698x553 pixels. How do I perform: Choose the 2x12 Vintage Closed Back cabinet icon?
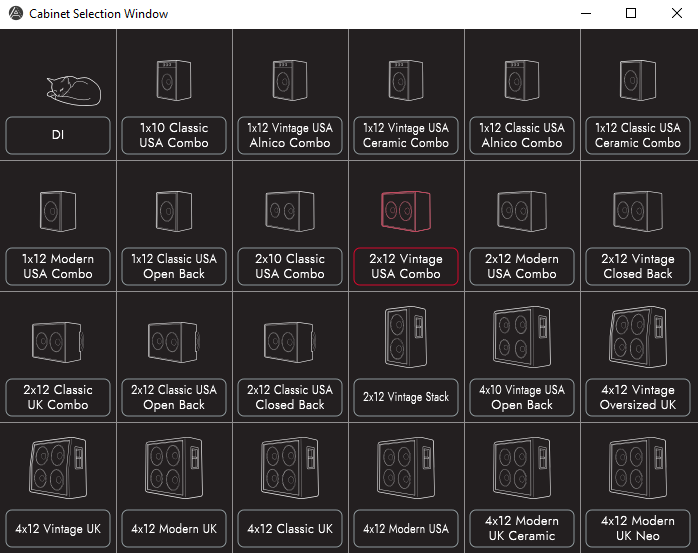pos(638,211)
